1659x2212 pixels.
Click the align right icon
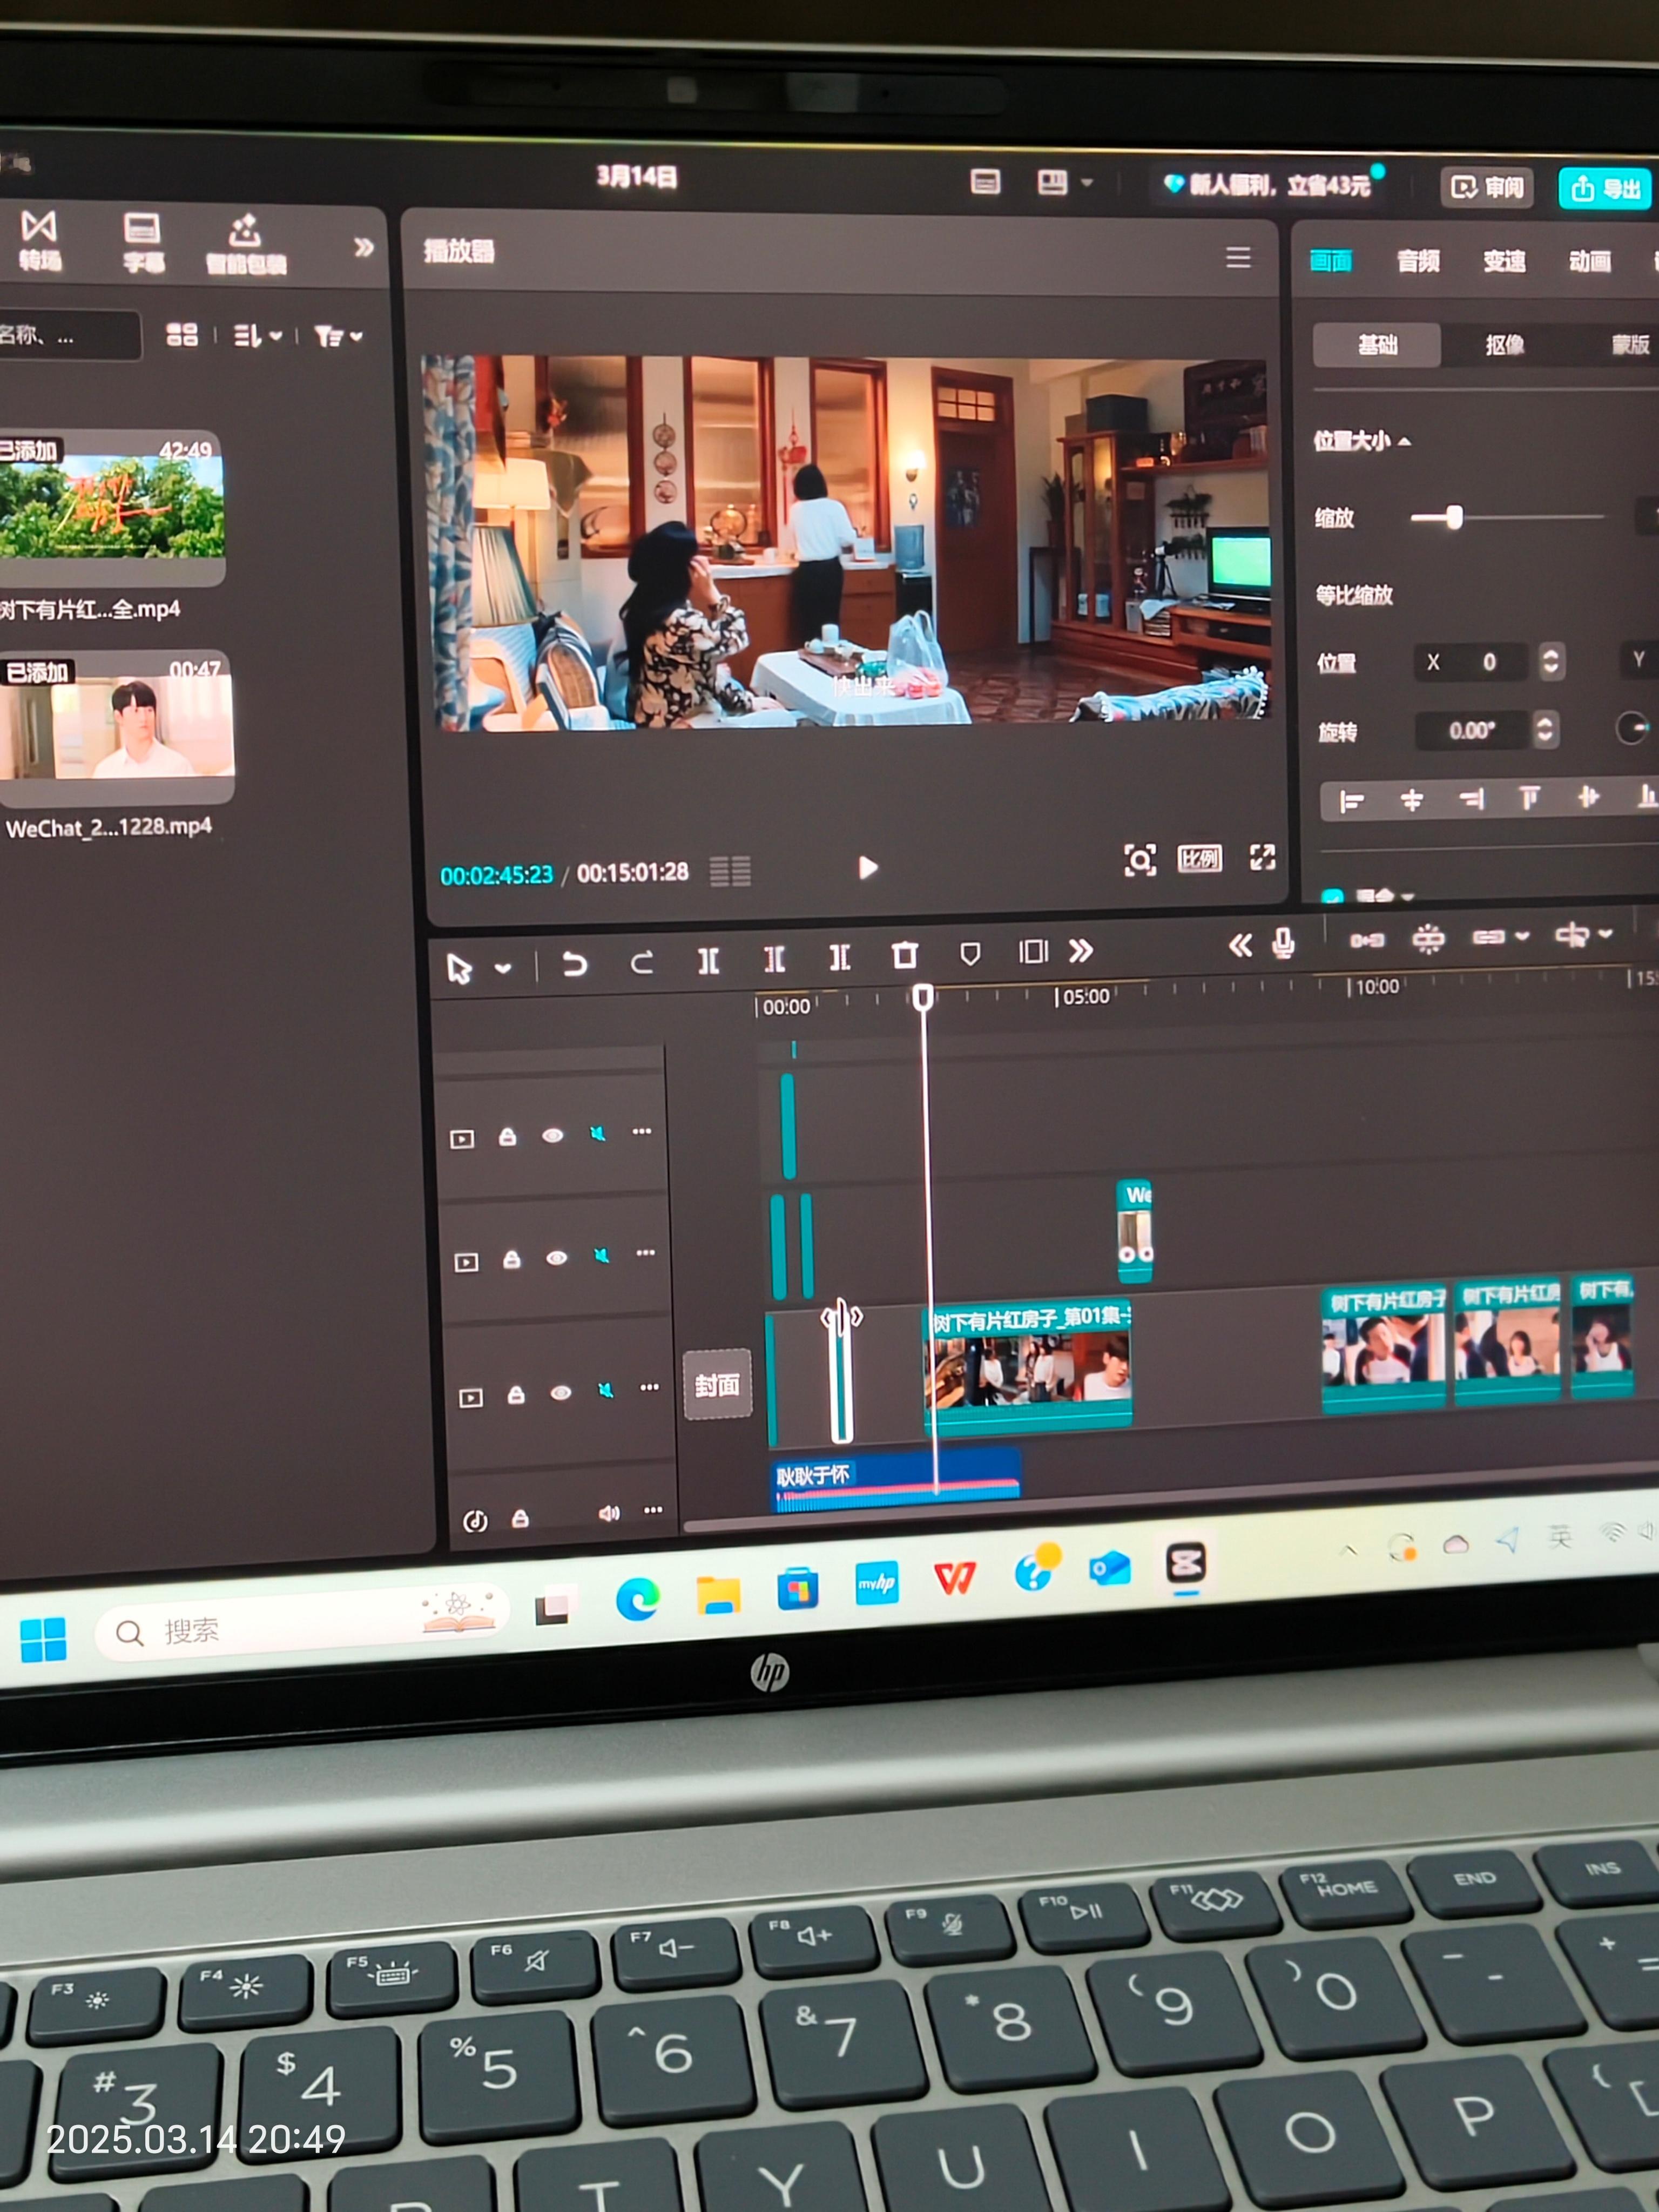pyautogui.click(x=1471, y=798)
